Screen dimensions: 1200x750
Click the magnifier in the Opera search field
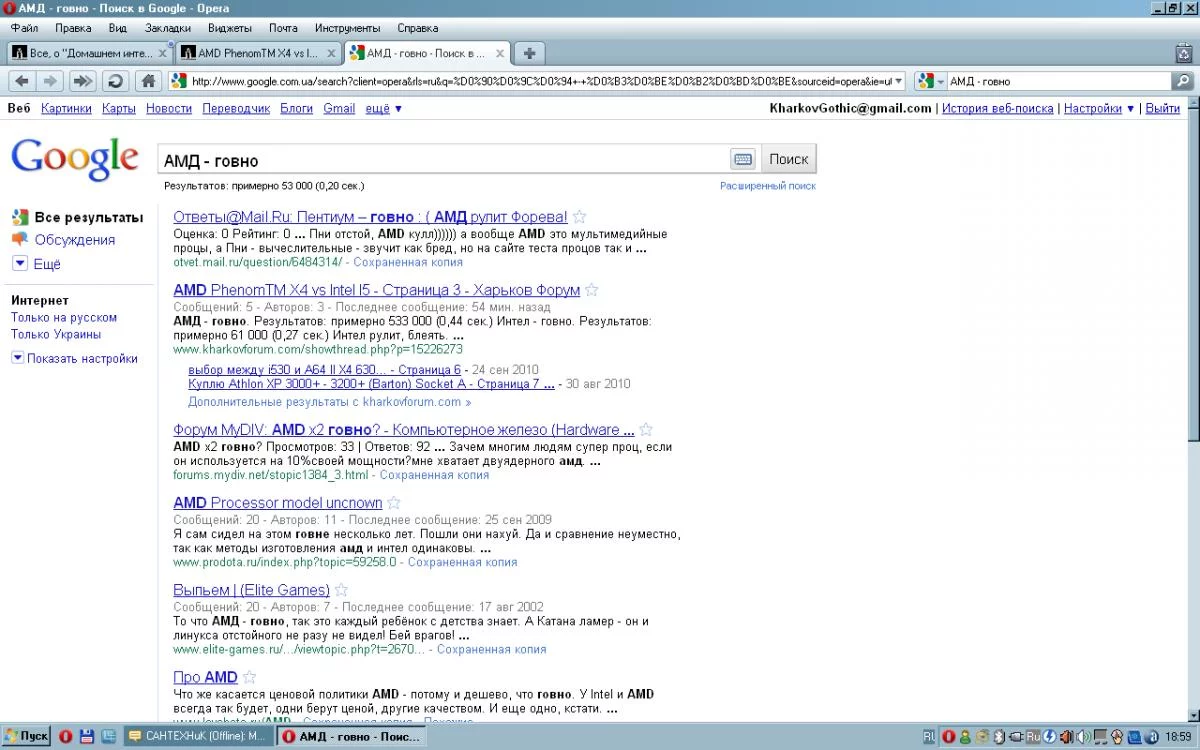tap(1185, 81)
